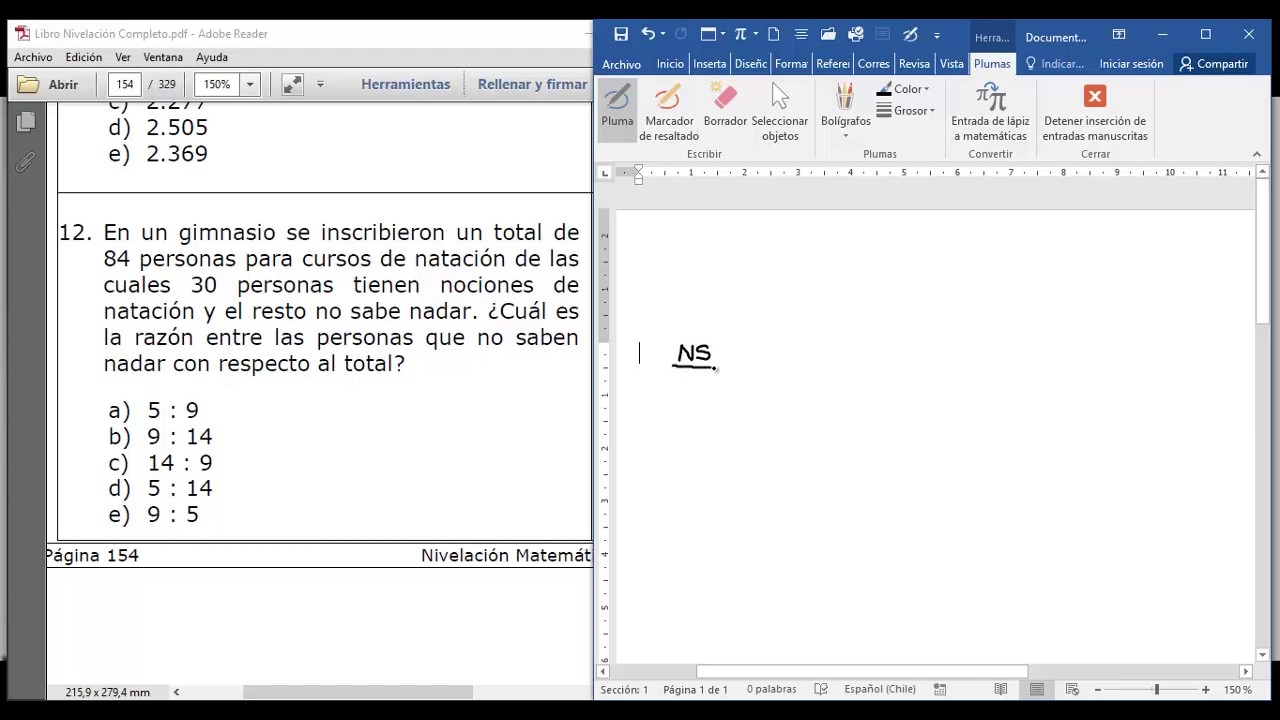The height and width of the screenshot is (720, 1280).
Task: Switch to Web Layout view
Action: [x=1072, y=689]
